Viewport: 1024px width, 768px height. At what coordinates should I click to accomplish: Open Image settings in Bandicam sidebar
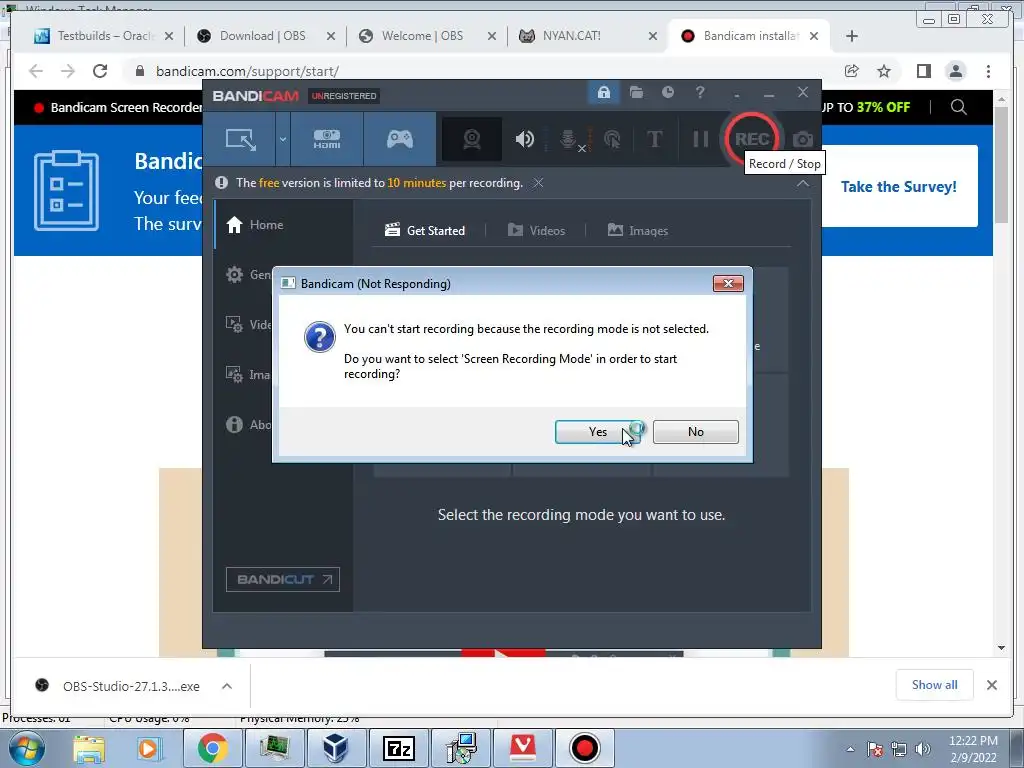click(x=248, y=374)
